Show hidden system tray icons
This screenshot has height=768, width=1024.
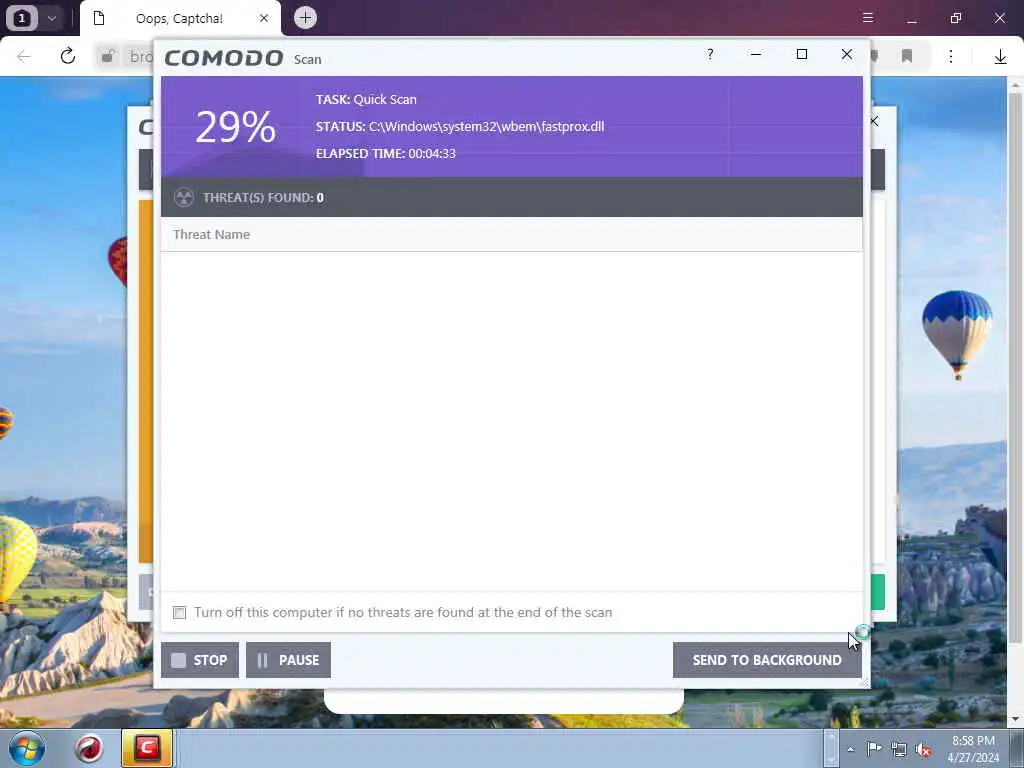pyautogui.click(x=850, y=749)
